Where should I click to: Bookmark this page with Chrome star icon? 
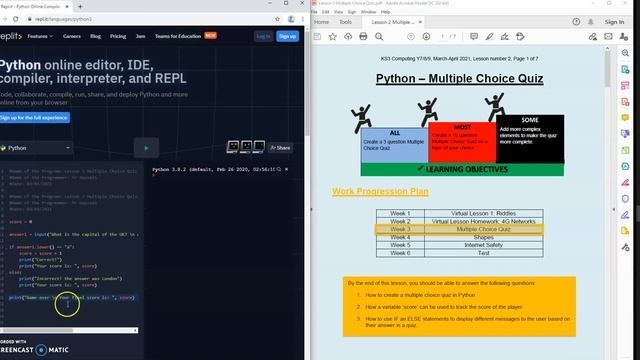278,19
